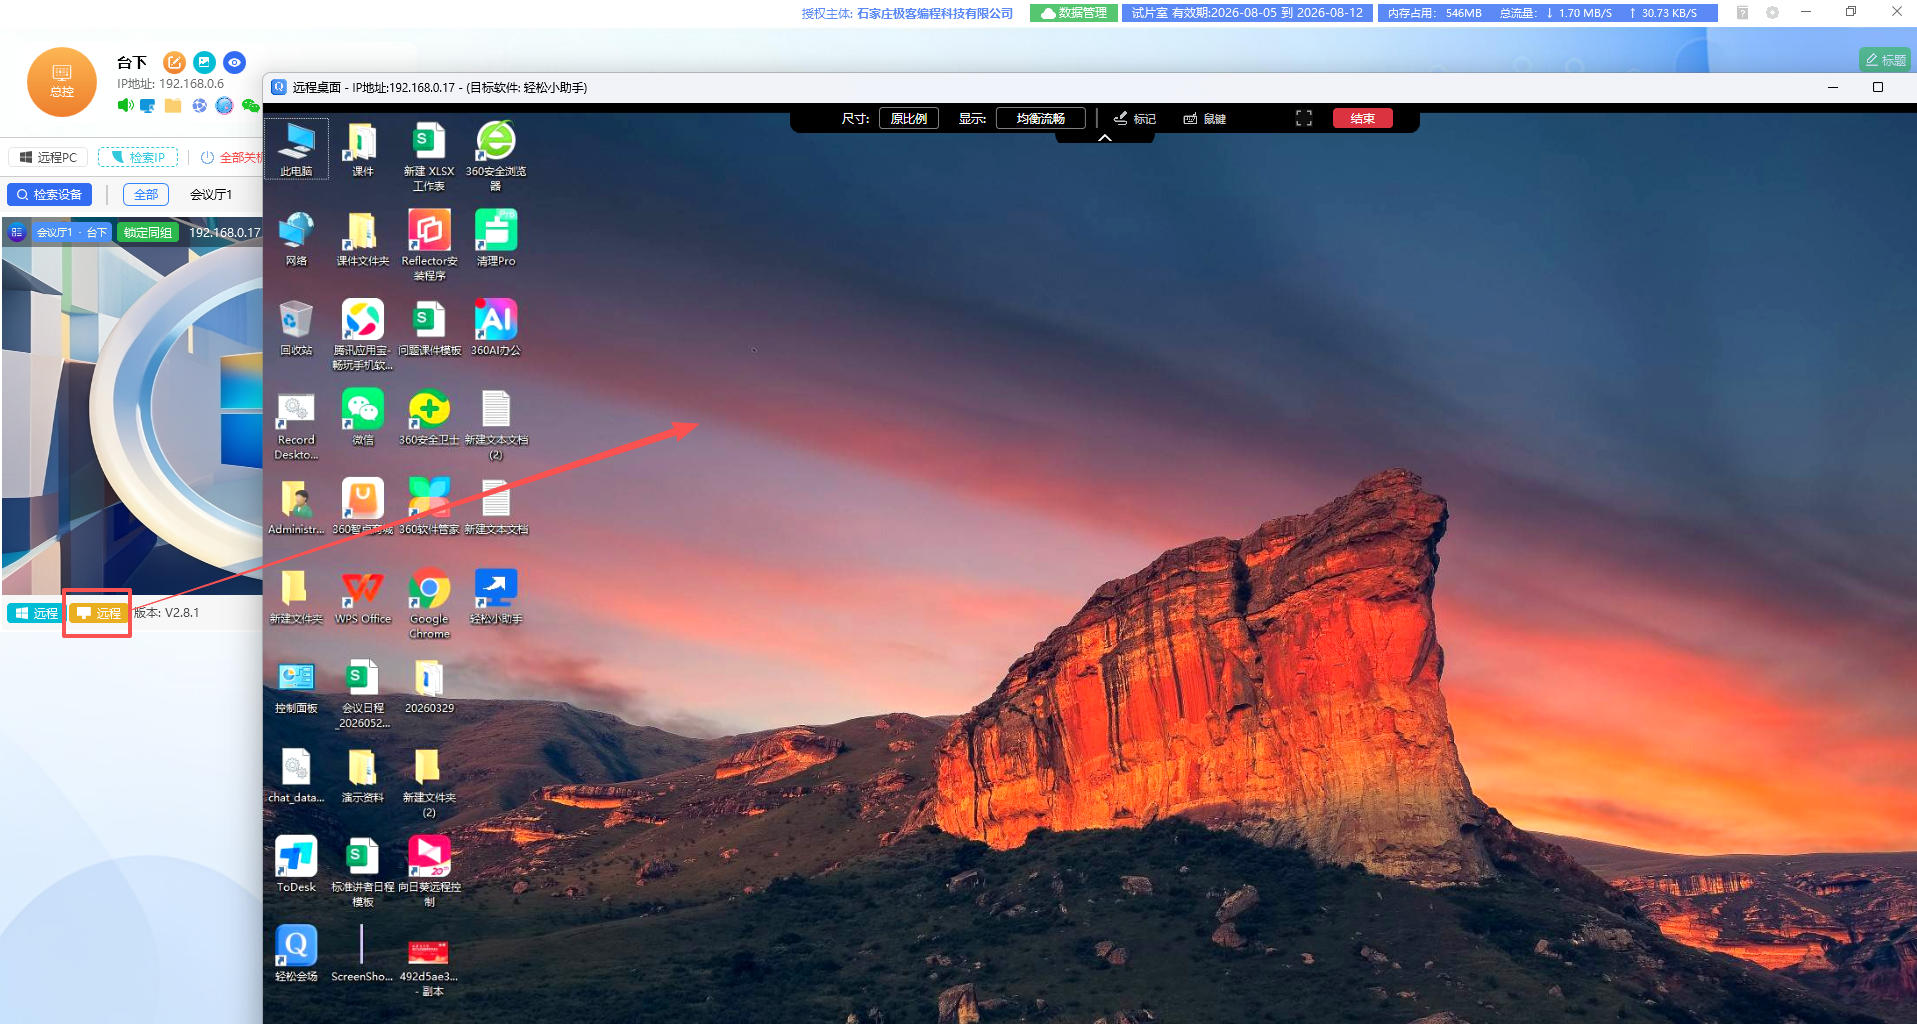Click the ToDesk desktop icon
Viewport: 1917px width, 1024px height.
click(296, 864)
